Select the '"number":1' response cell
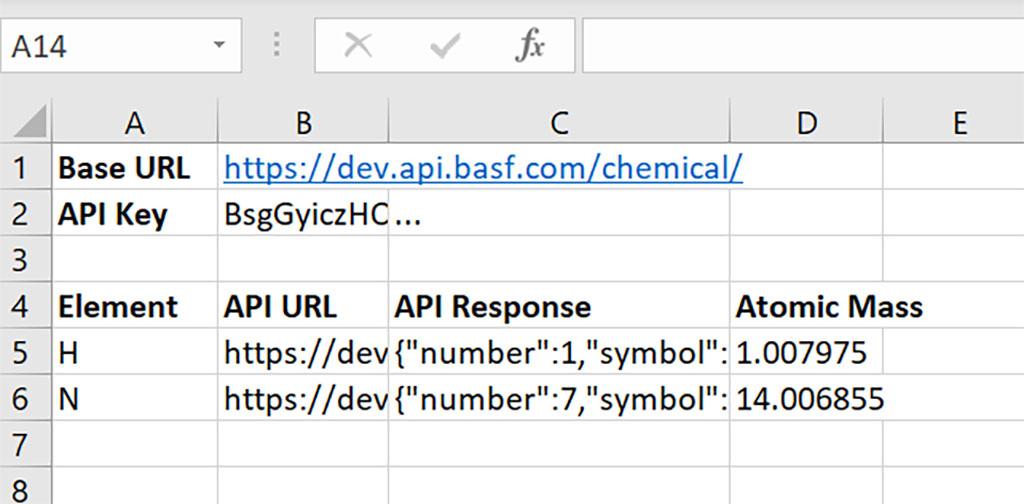The width and height of the screenshot is (1024, 504). coord(559,351)
